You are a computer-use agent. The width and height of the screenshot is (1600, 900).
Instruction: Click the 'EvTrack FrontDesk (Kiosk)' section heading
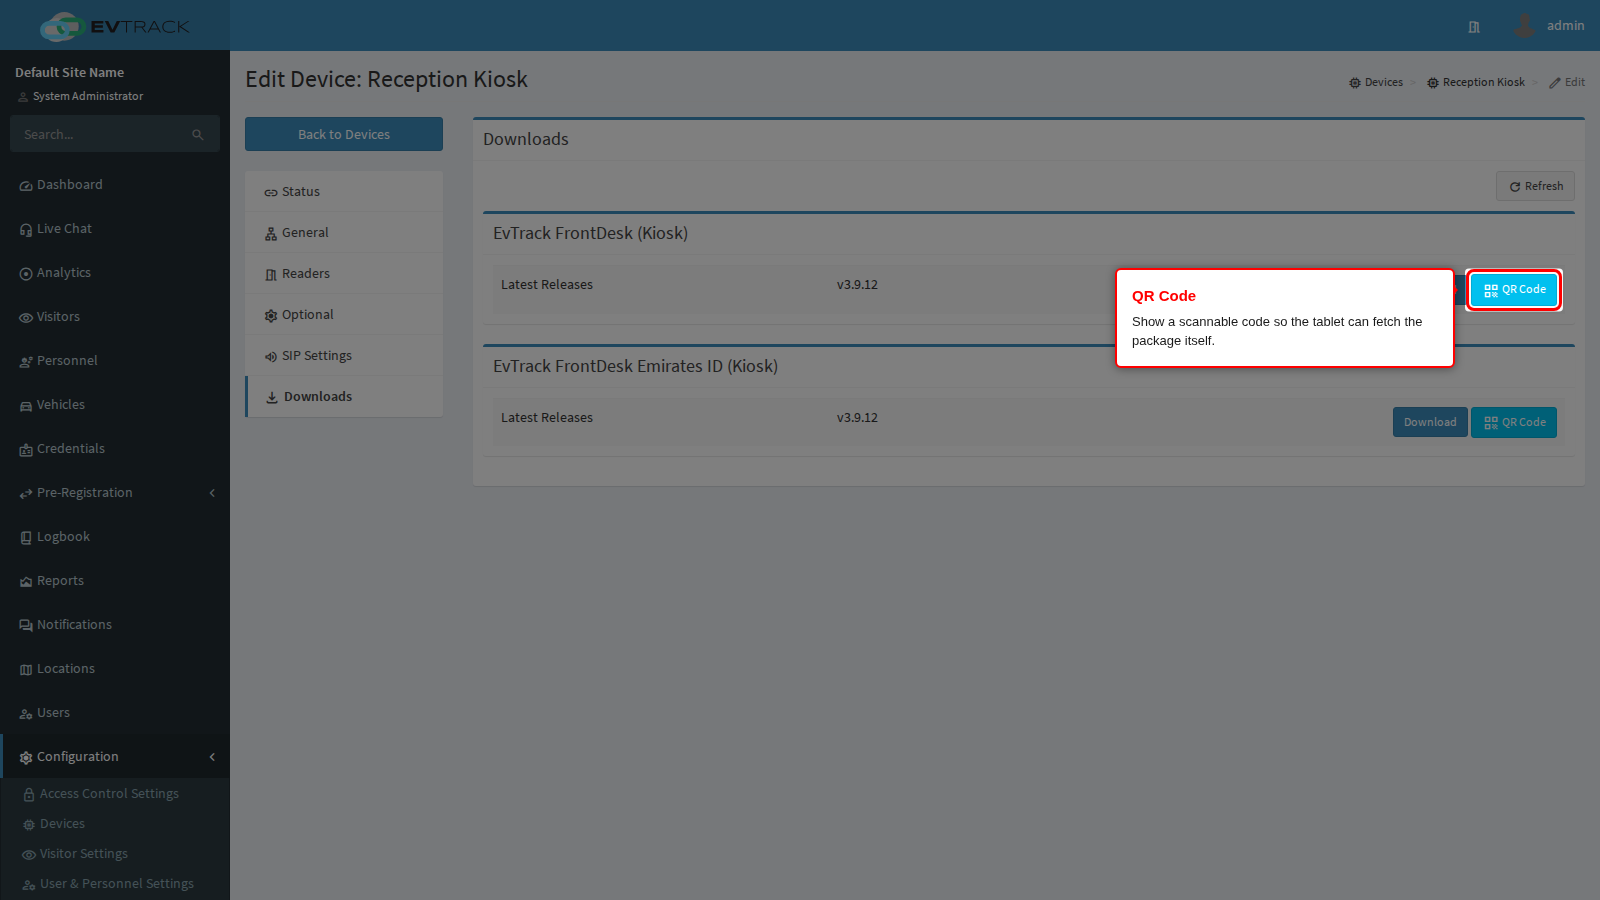pyautogui.click(x=590, y=233)
